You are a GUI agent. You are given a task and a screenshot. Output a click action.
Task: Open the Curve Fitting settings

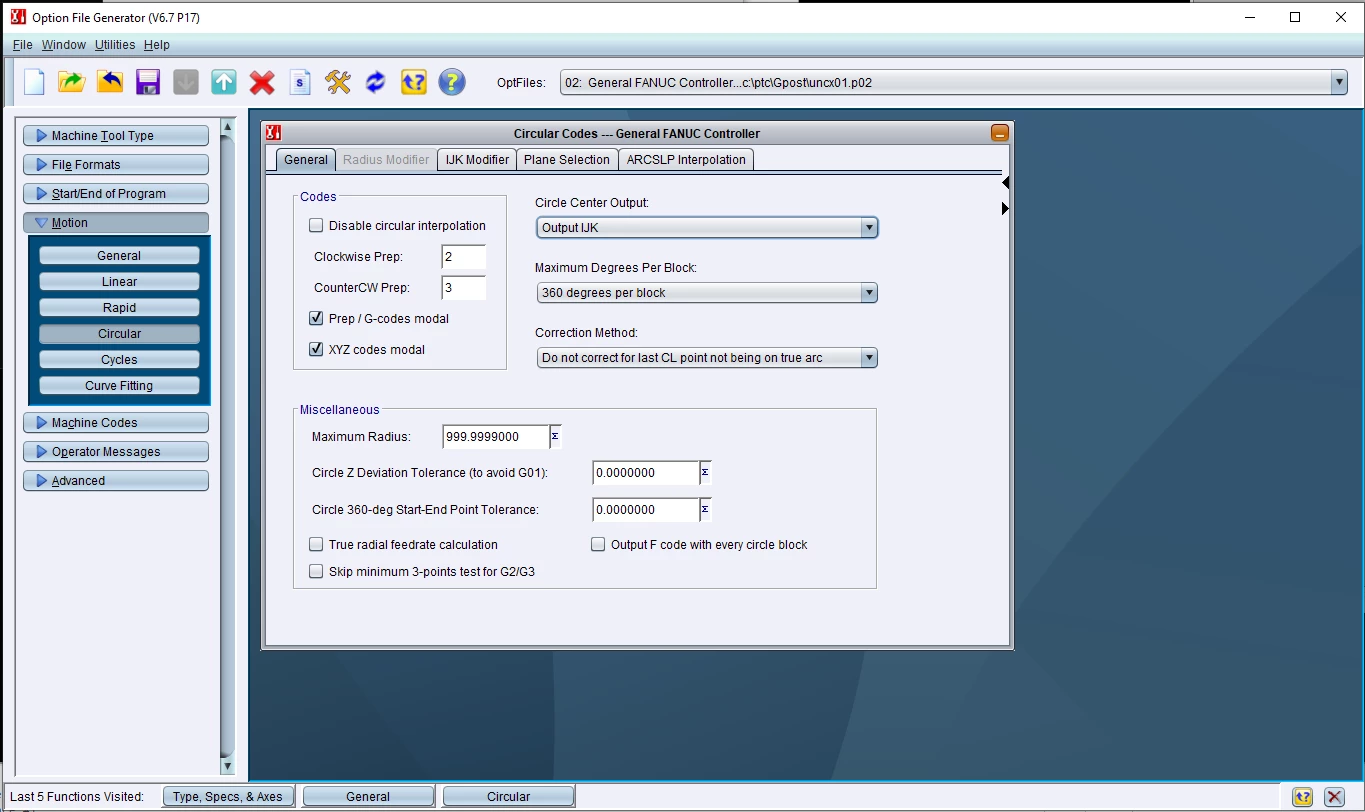click(119, 386)
